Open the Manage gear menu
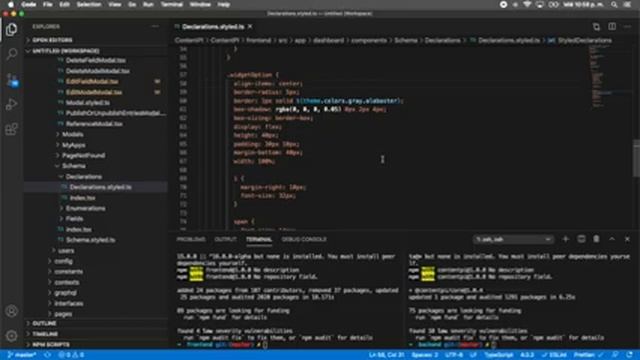The height and width of the screenshot is (360, 640). click(11, 336)
